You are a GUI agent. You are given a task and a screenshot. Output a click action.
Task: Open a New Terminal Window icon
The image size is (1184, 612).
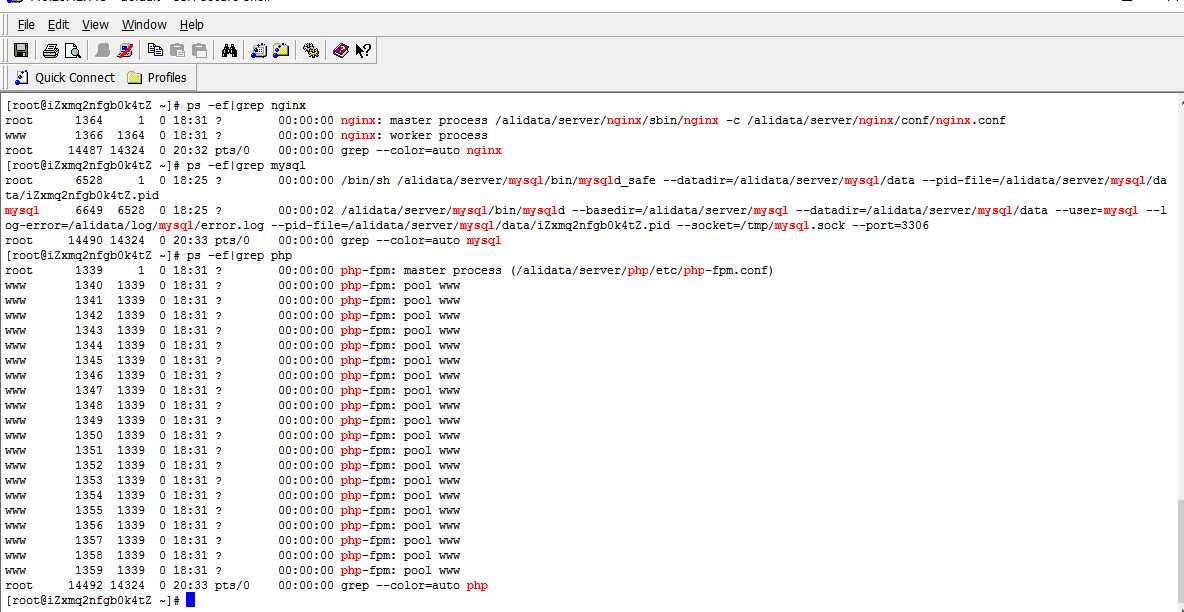pyautogui.click(x=259, y=51)
